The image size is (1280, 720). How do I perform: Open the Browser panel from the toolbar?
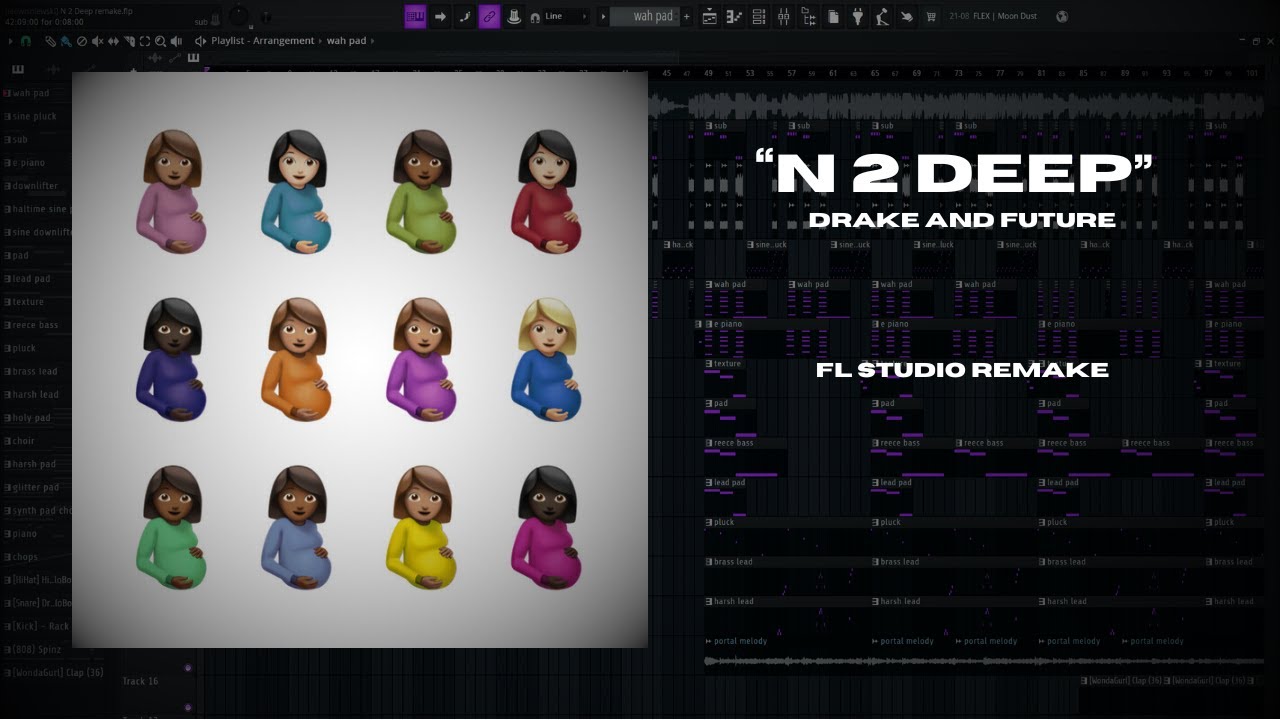[808, 16]
